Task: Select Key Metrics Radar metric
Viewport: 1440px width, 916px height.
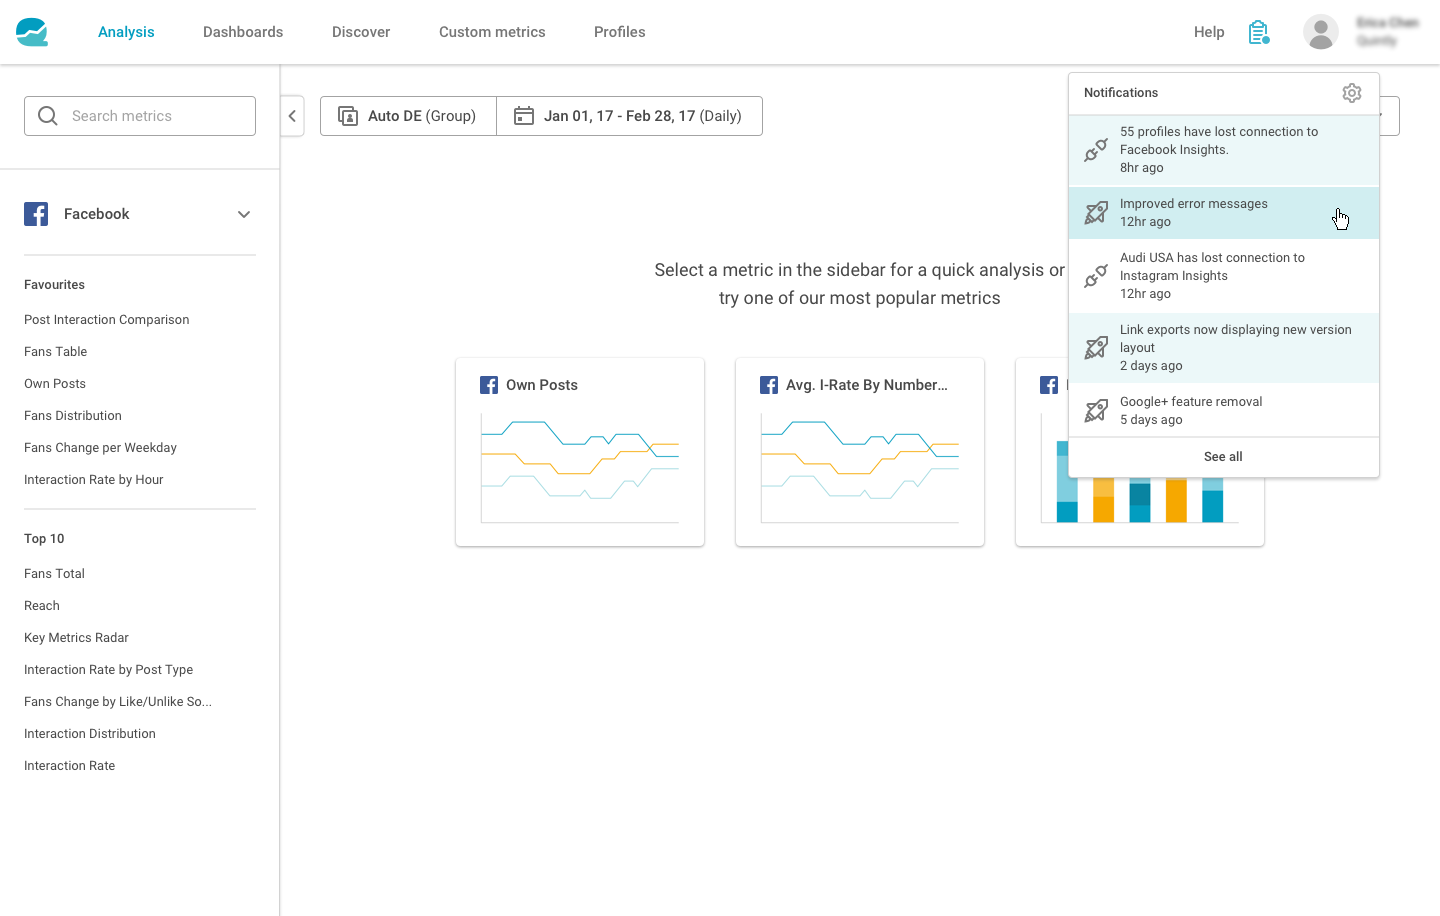Action: click(76, 638)
